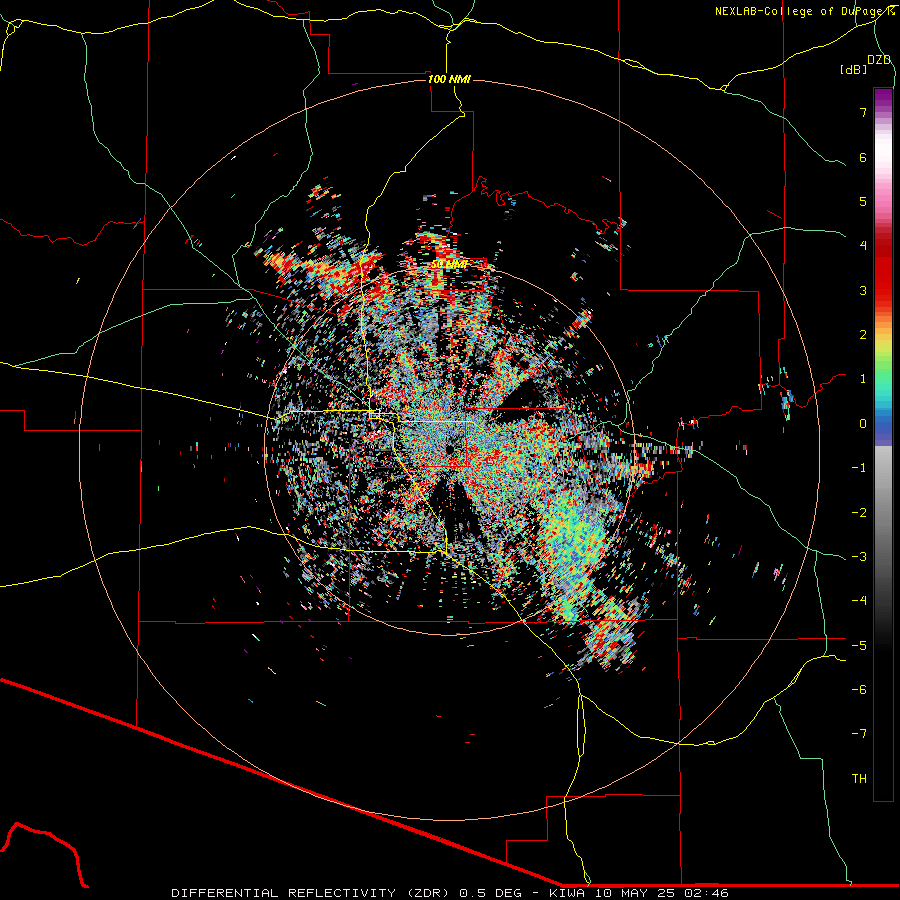Click the 1 value on the color scale

[863, 379]
